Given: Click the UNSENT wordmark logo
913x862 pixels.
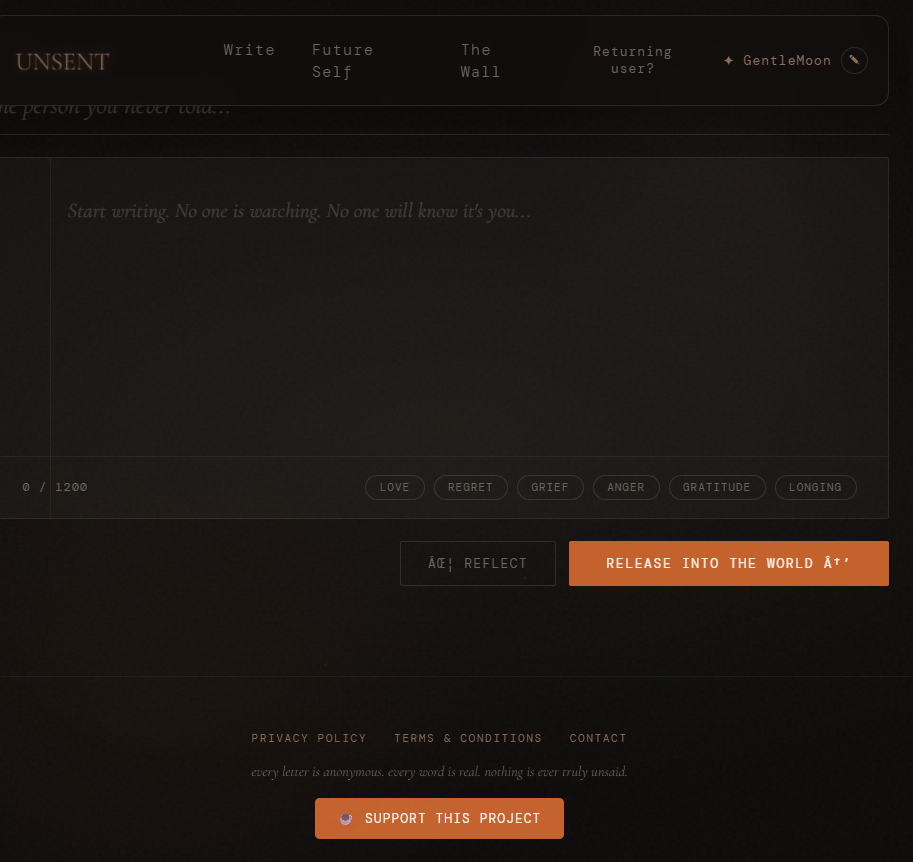Looking at the screenshot, I should tap(62, 61).
